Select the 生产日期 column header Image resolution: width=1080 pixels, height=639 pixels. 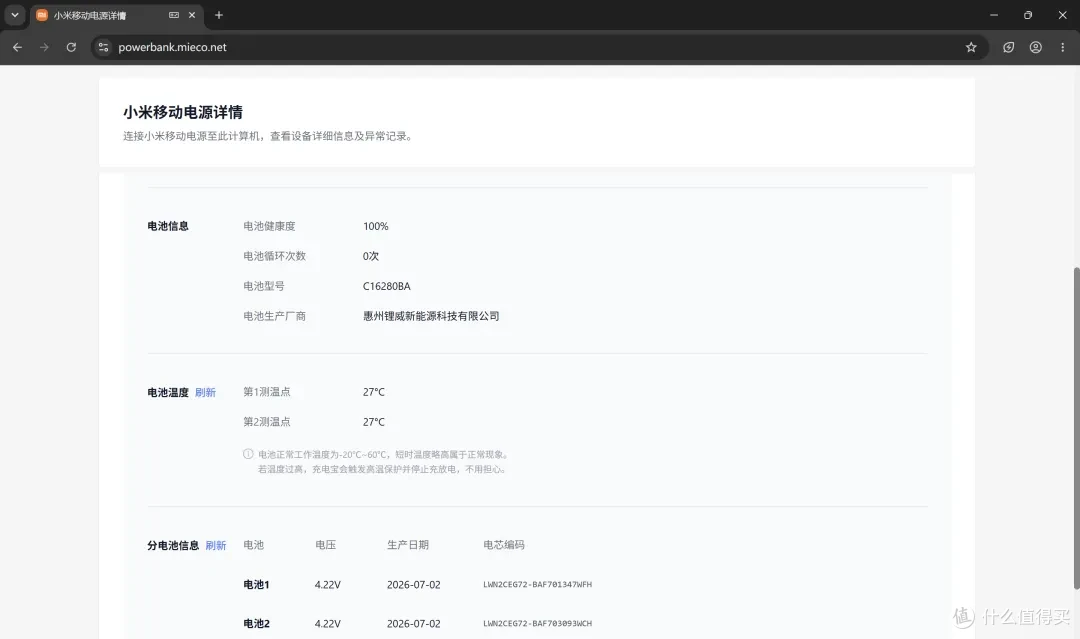(408, 545)
